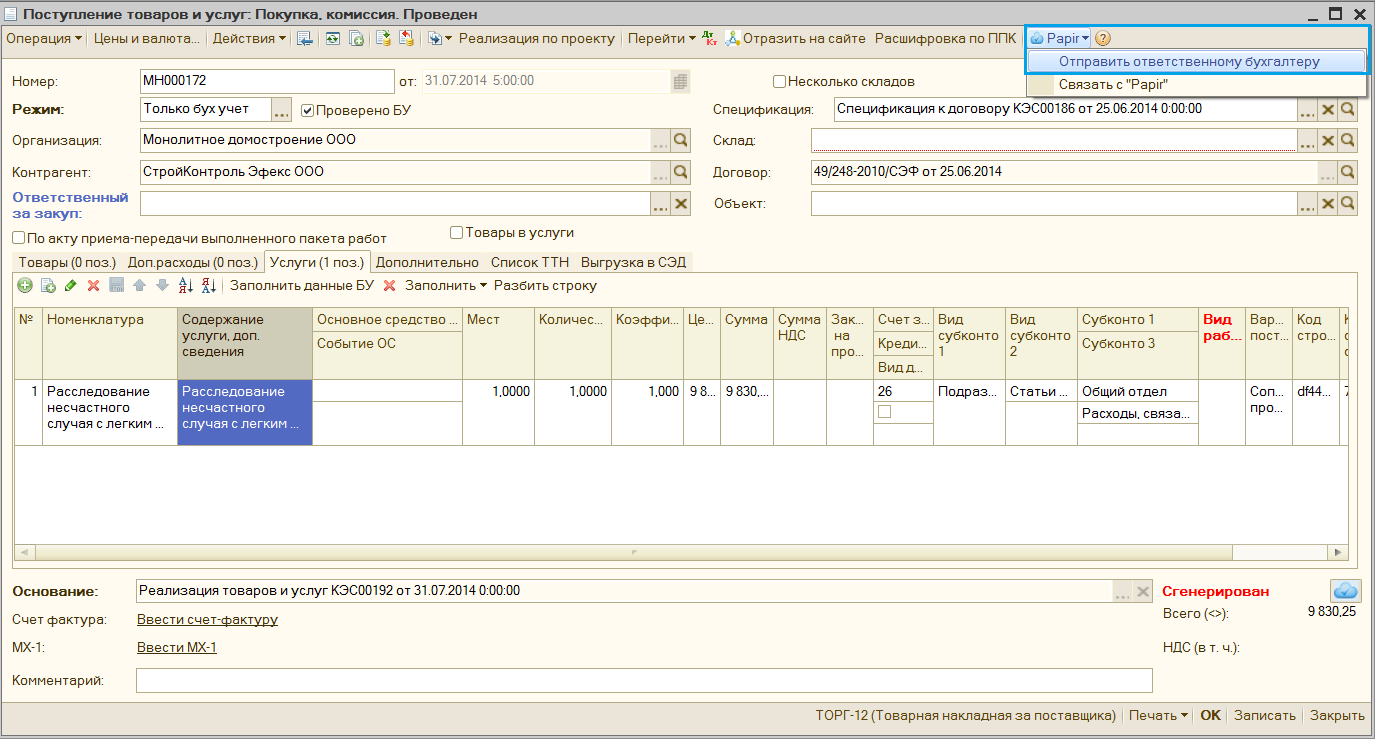Check По акту приема-передачи выполненного пакета работ

[19, 239]
